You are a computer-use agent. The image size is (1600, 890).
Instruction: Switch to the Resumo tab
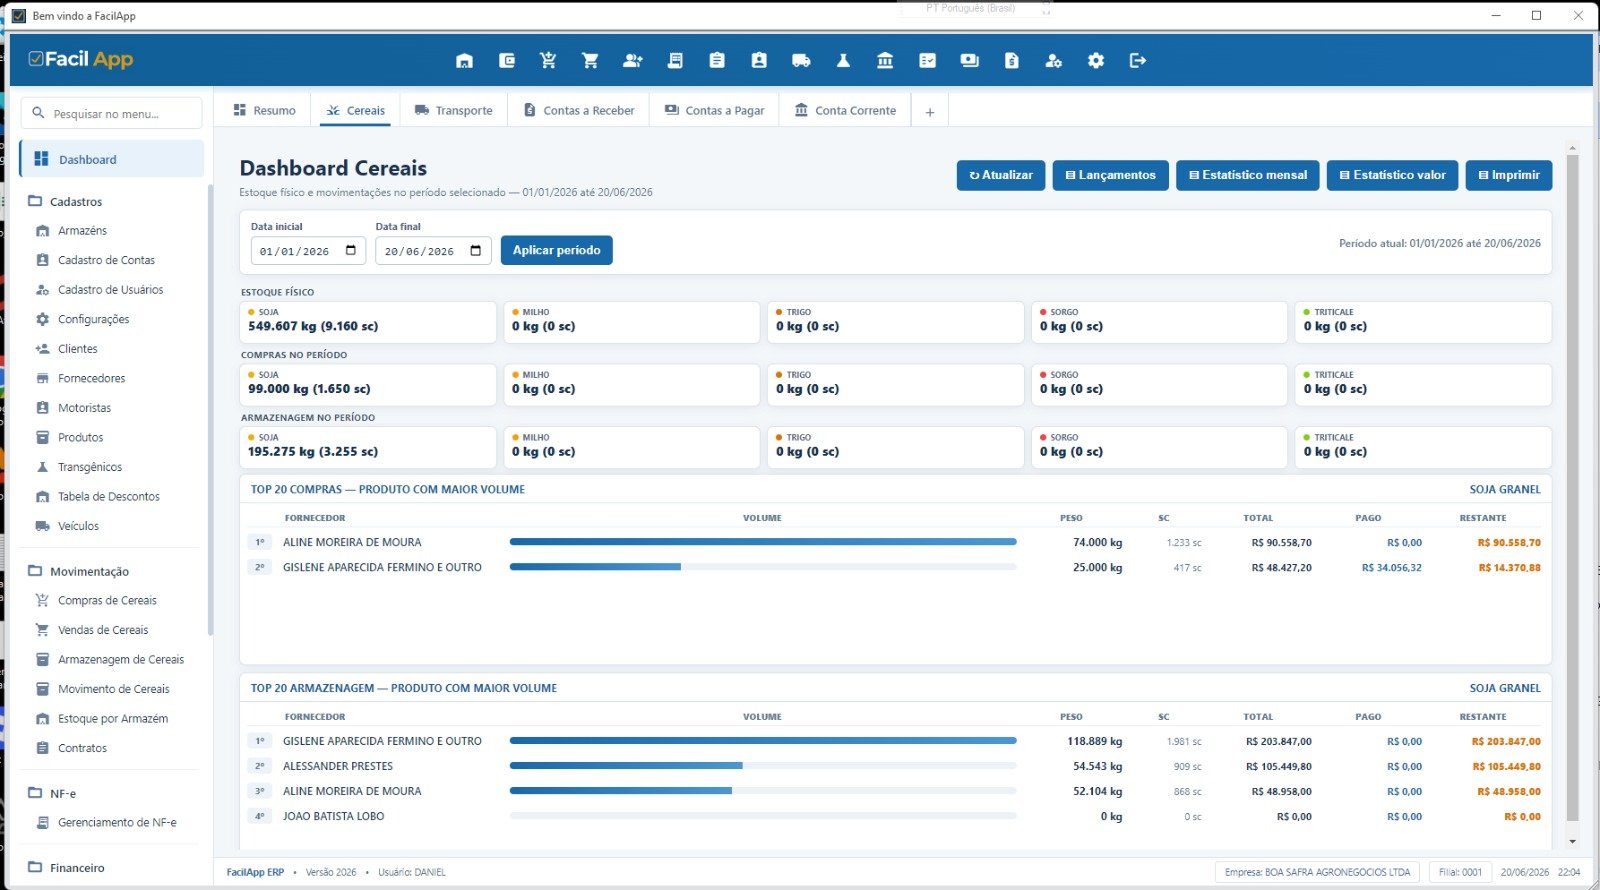tap(265, 111)
